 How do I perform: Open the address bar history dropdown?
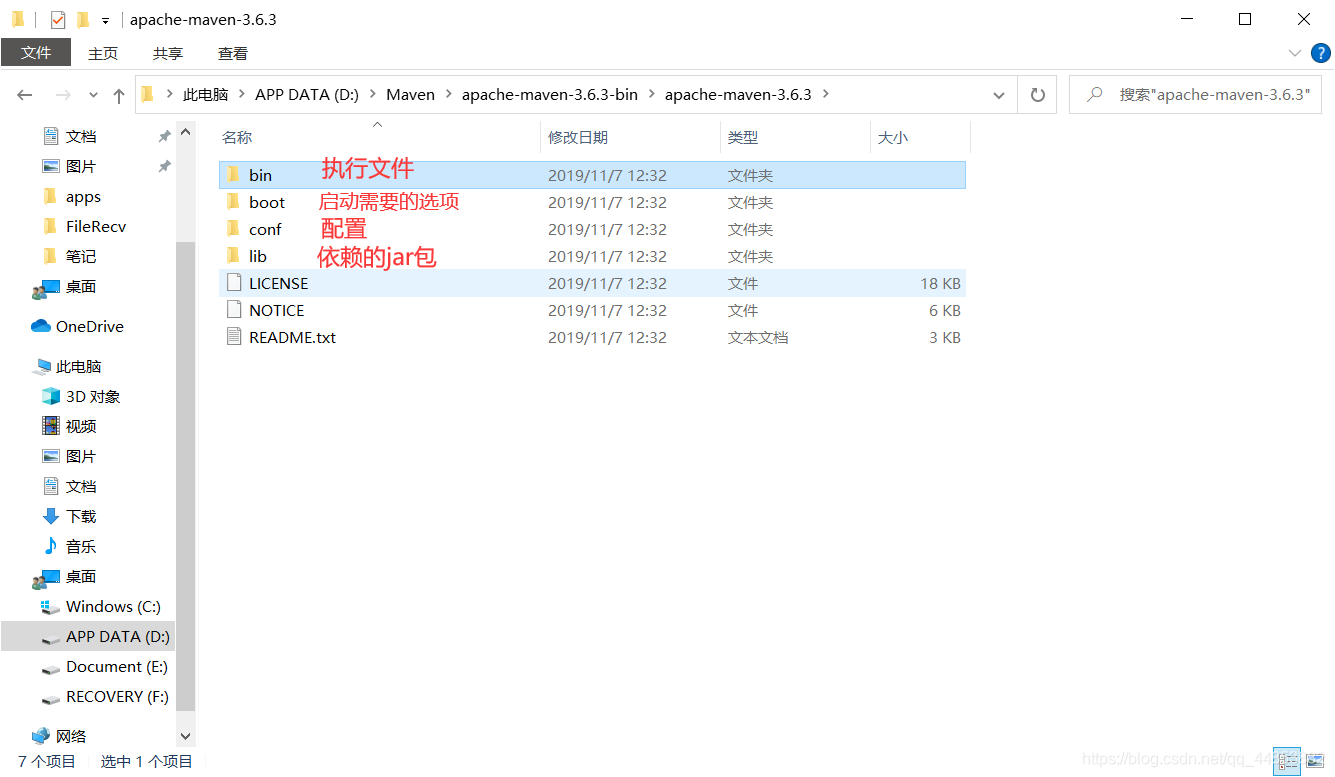pyautogui.click(x=998, y=95)
